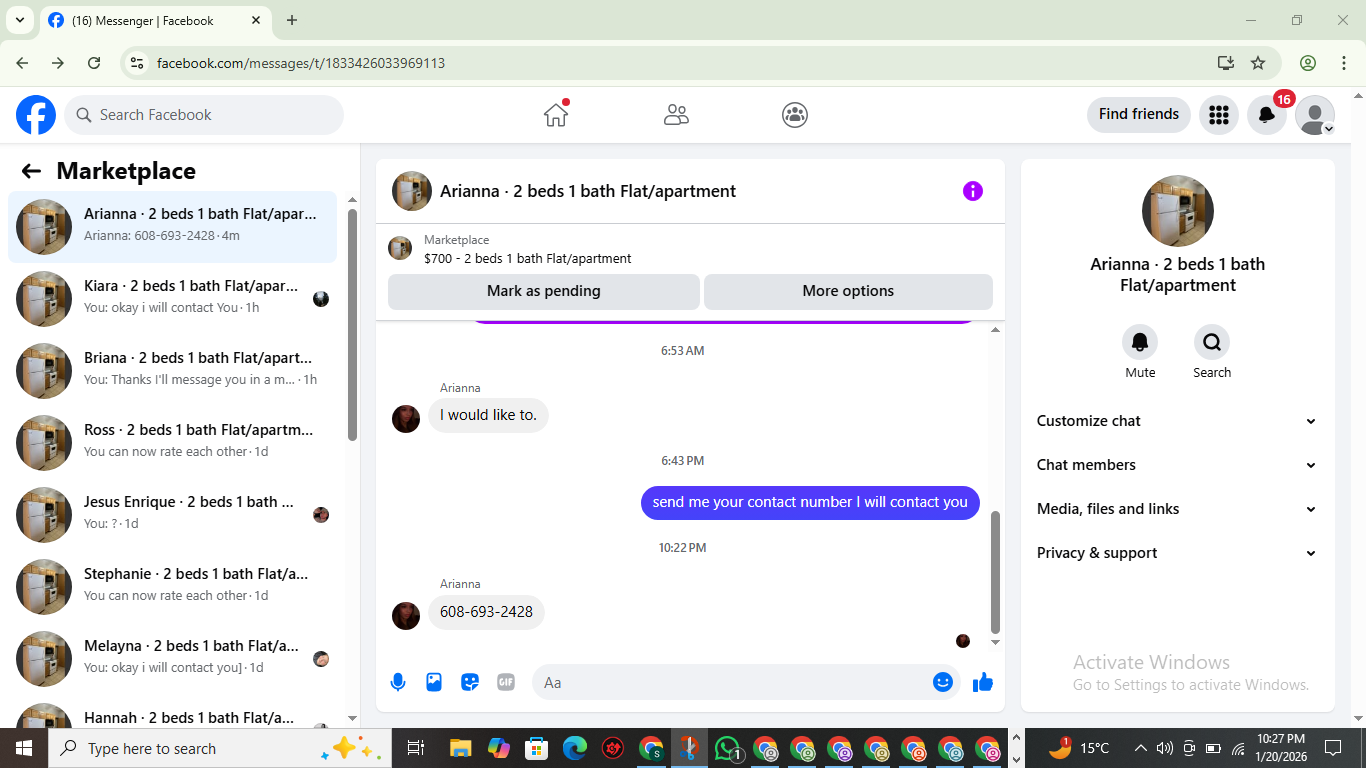Image resolution: width=1366 pixels, height=768 pixels.
Task: Click the Facebook logo
Action: [x=36, y=115]
